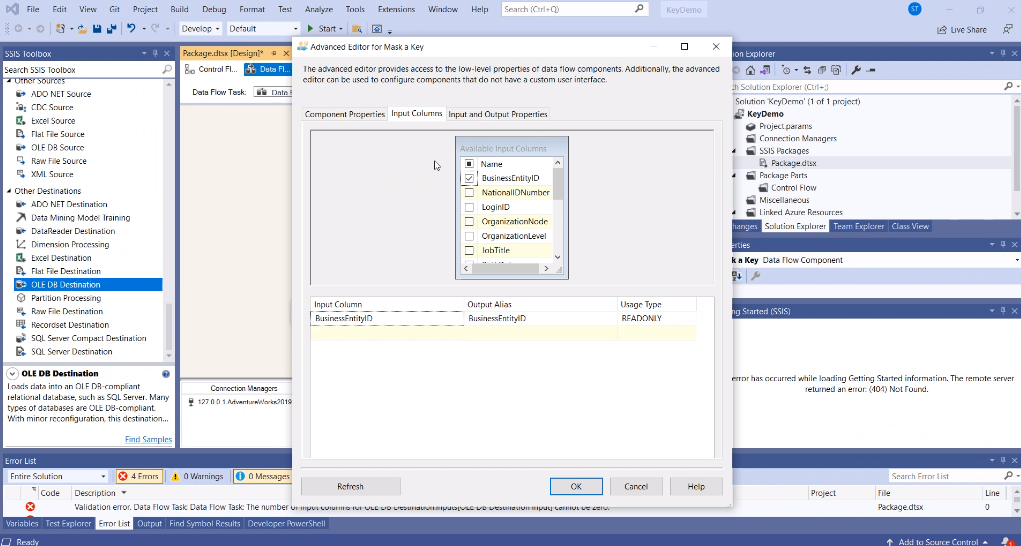
Task: Click the Show All Files icon
Action: point(836,70)
